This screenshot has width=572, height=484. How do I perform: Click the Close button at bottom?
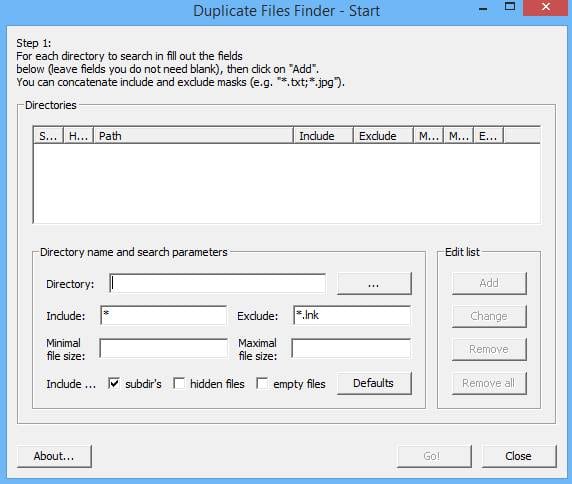point(519,456)
